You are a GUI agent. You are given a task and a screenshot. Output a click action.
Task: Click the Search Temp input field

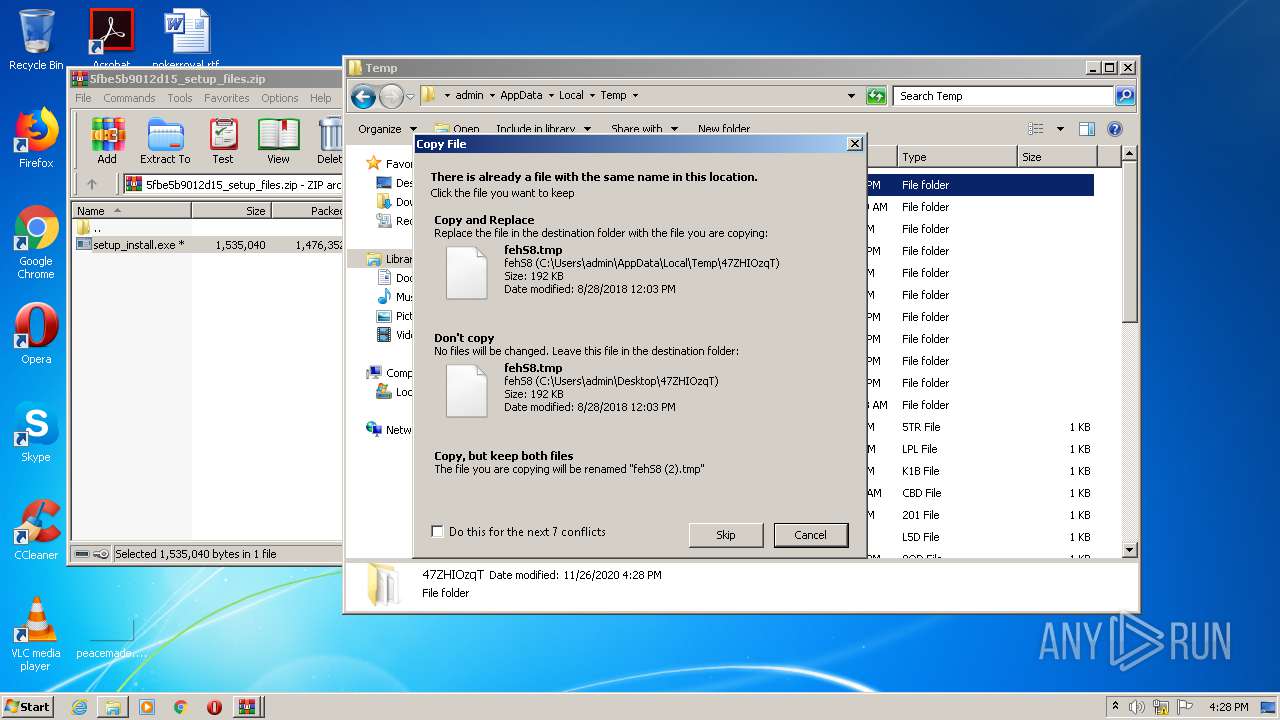coord(1003,96)
